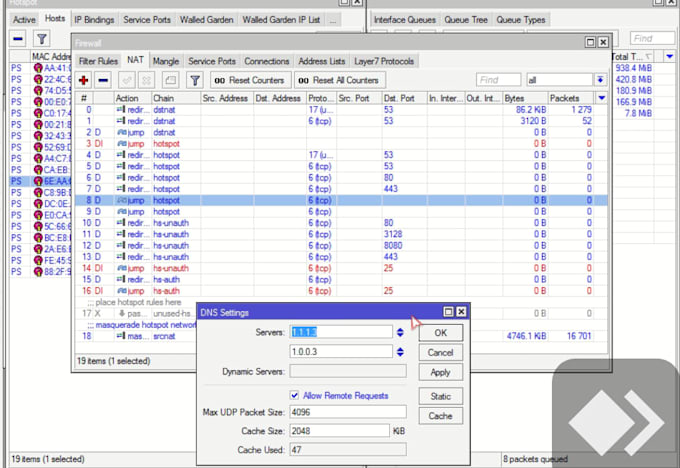Screen dimensions: 680x468
Task: Click the red plus add rule icon
Action: click(84, 80)
